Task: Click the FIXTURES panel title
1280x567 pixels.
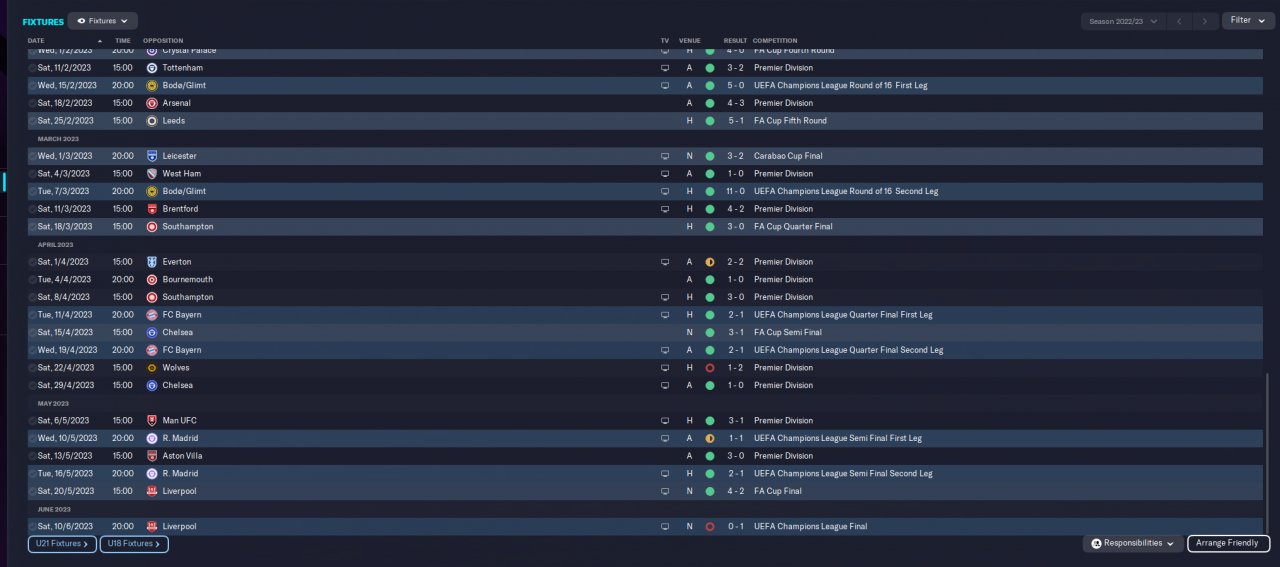Action: (43, 21)
